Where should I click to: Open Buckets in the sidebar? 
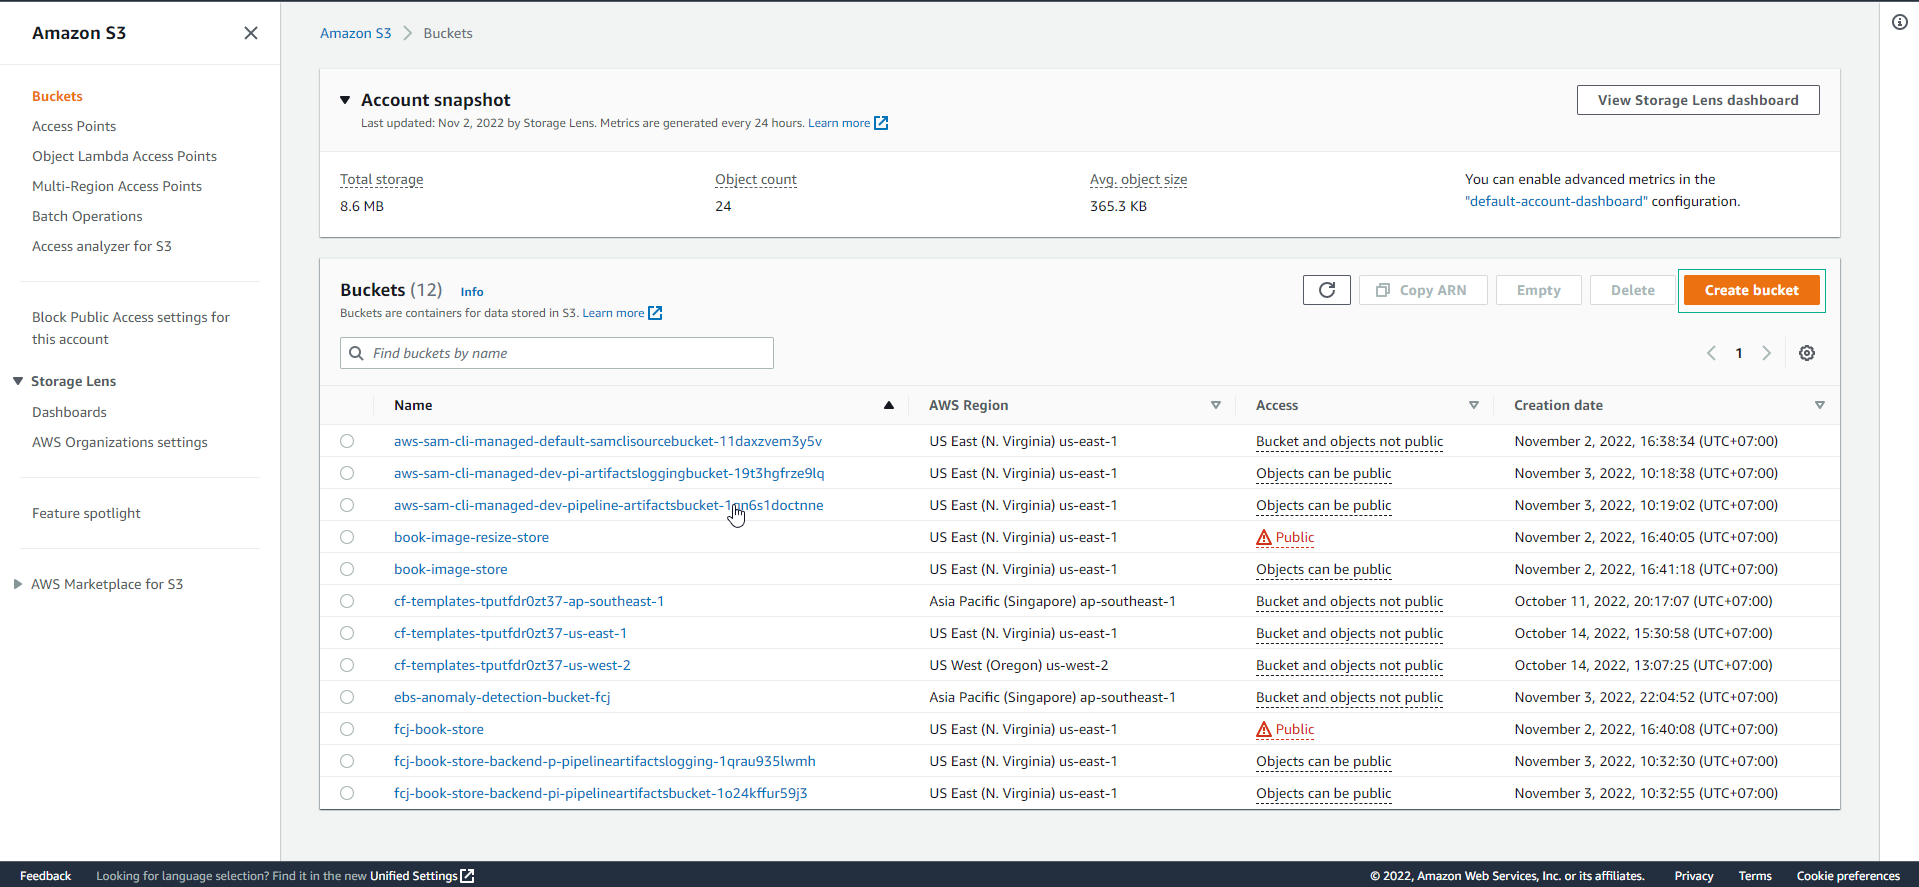click(x=57, y=96)
